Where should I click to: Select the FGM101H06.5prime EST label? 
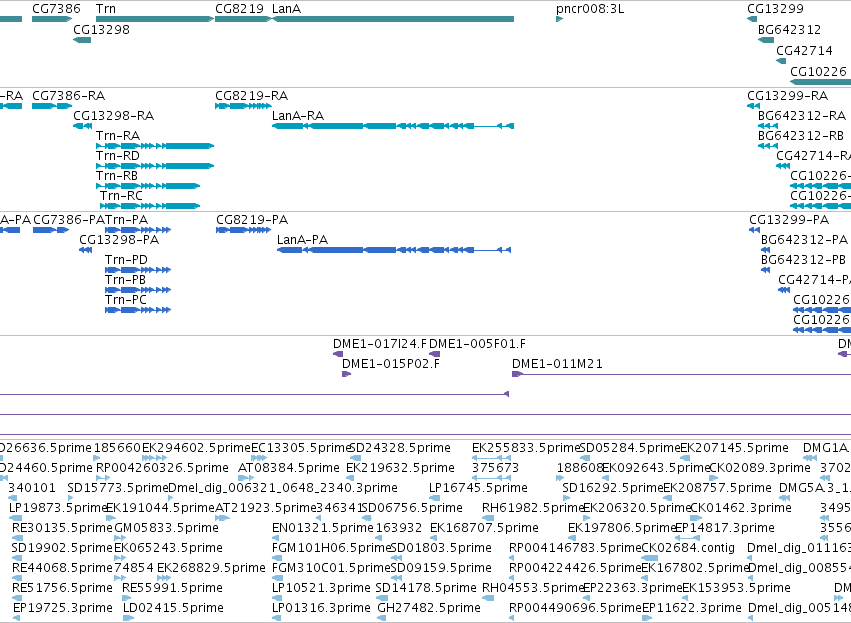tap(332, 548)
